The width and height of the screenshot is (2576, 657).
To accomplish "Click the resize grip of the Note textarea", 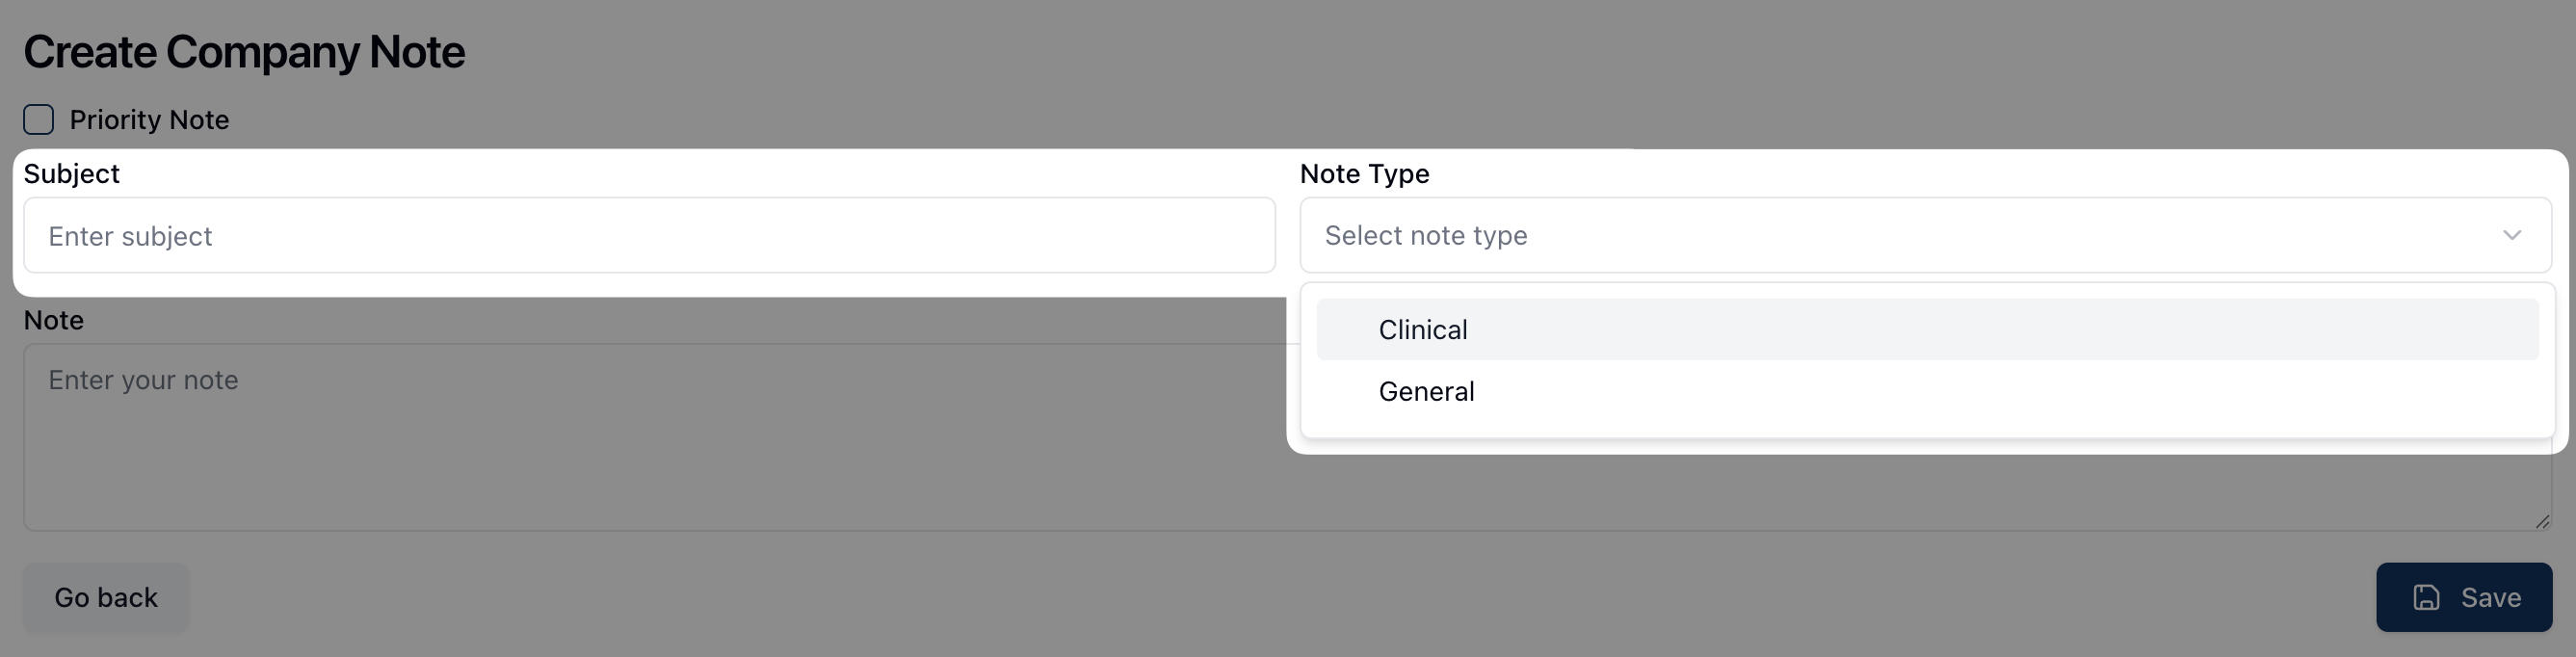I will tap(2541, 521).
